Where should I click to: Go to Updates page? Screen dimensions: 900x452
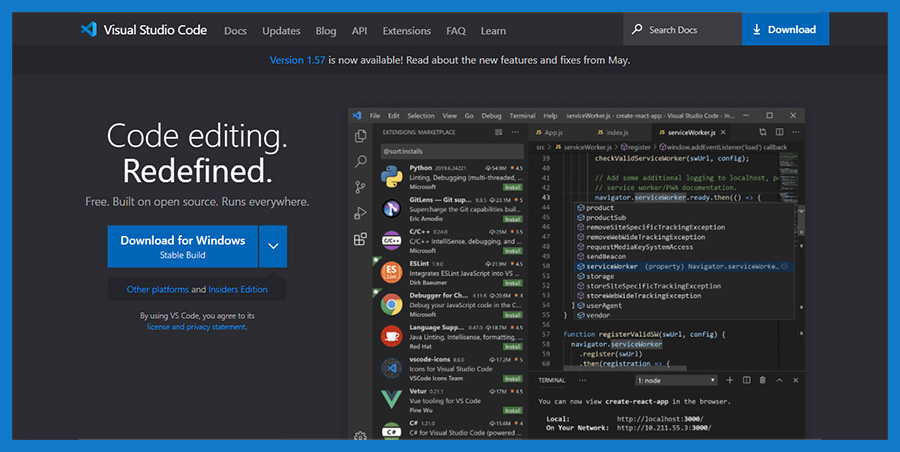[281, 30]
